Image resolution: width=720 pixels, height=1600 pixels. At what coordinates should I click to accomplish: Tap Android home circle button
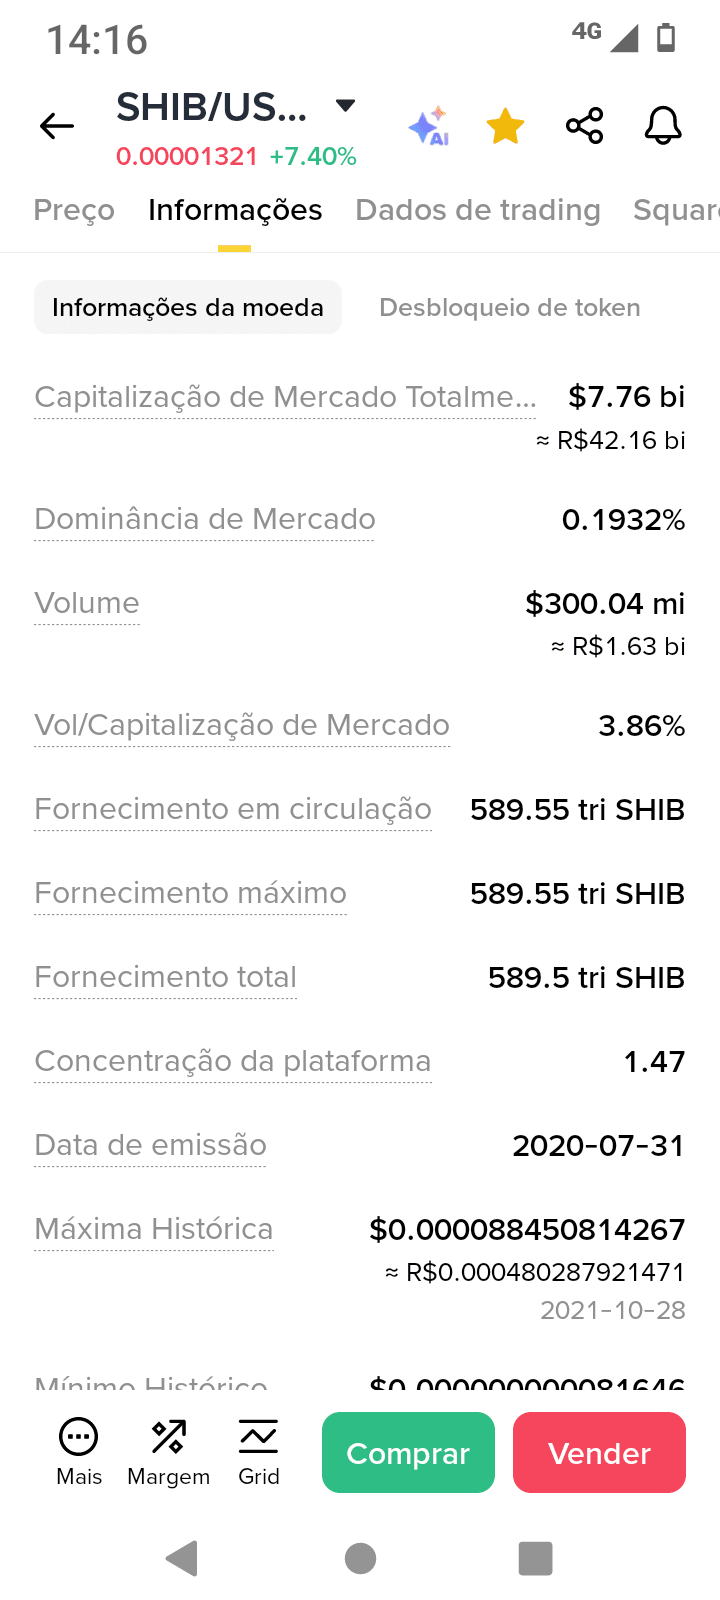tap(360, 1558)
